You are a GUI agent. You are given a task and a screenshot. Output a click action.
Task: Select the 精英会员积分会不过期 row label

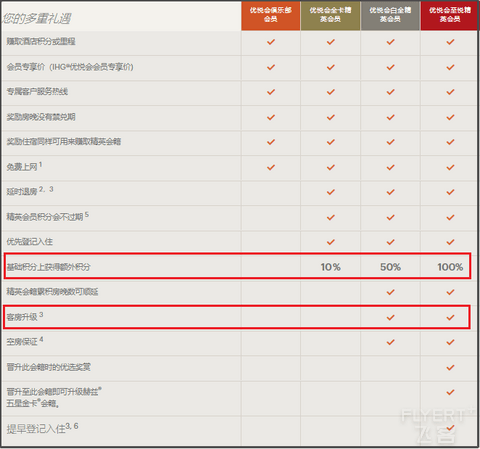pyautogui.click(x=48, y=216)
